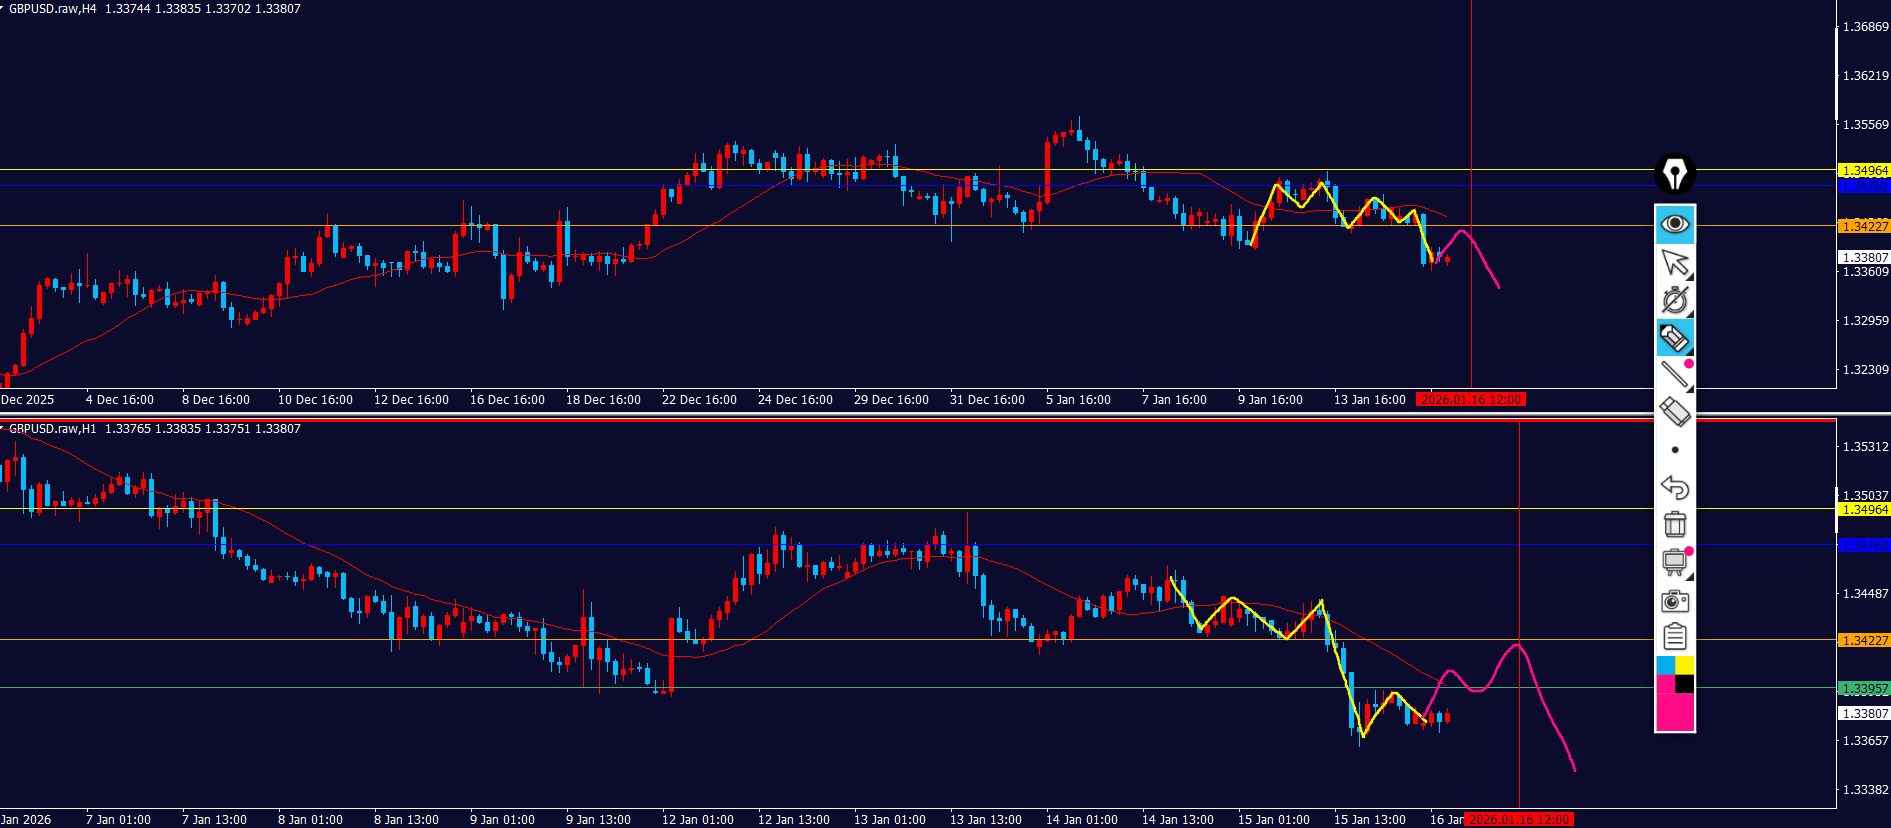
Task: Select the yellow color swatch
Action: point(1685,665)
